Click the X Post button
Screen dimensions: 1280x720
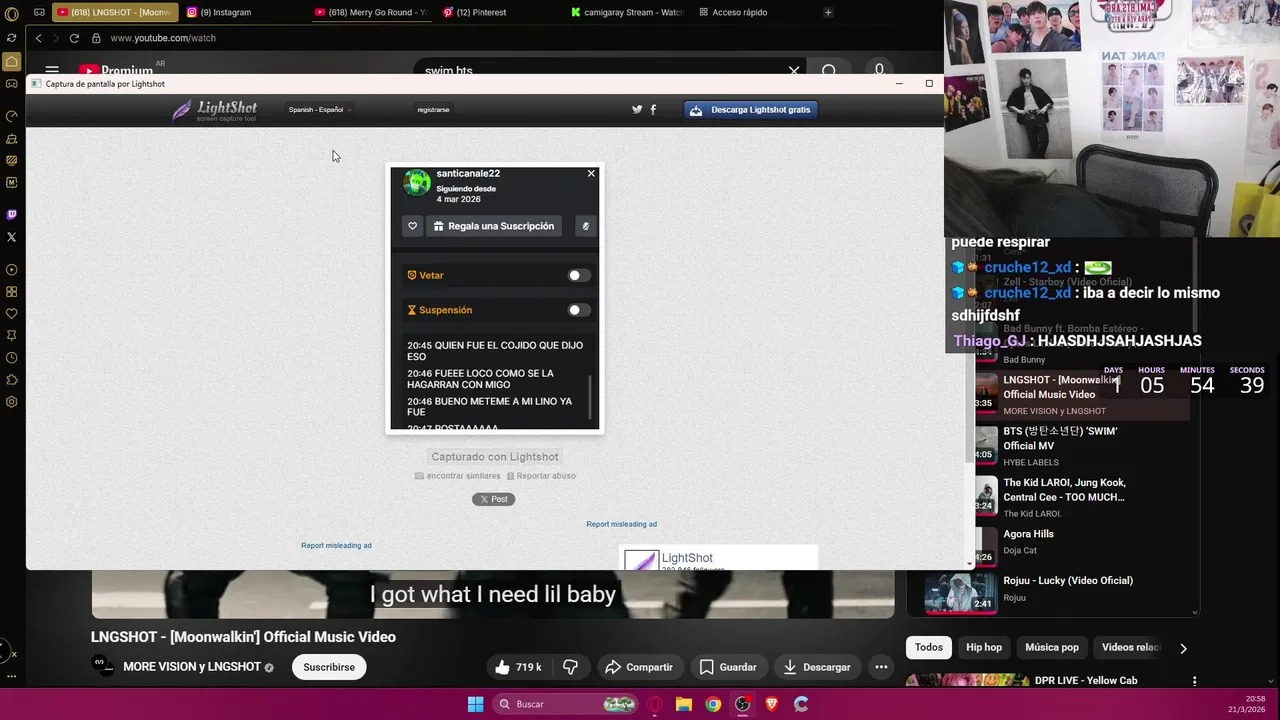coord(493,499)
